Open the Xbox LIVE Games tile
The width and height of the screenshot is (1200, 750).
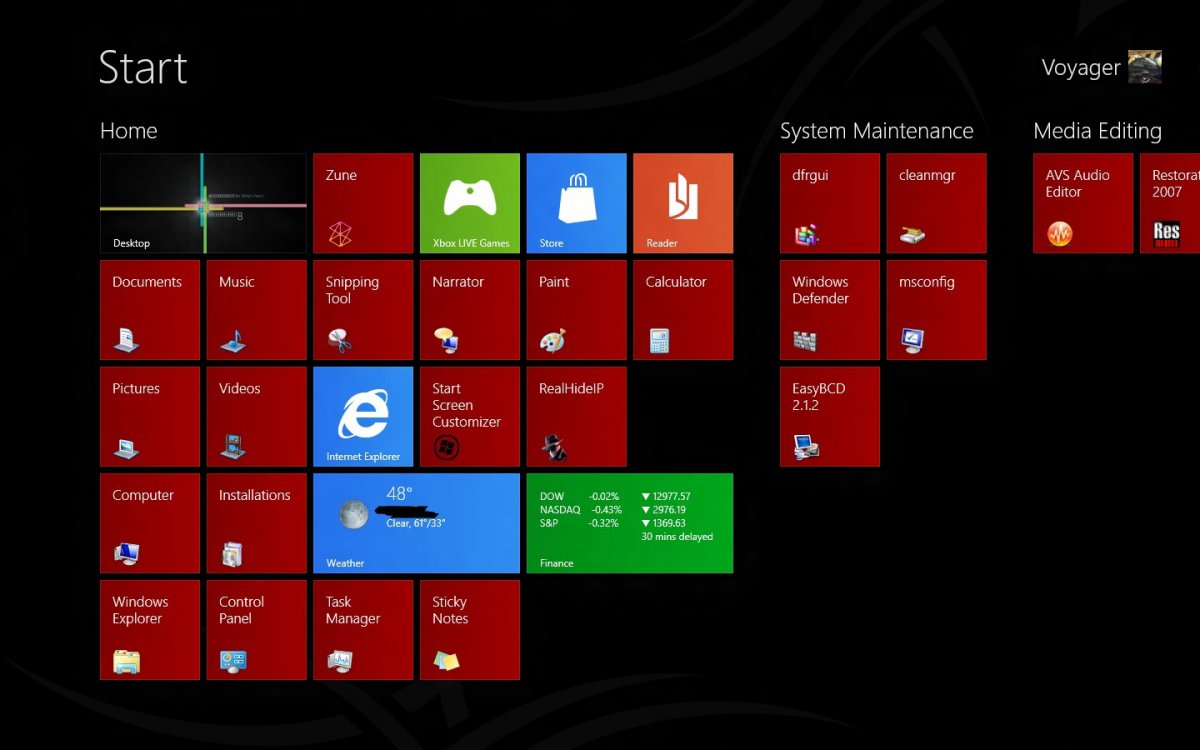[x=470, y=203]
